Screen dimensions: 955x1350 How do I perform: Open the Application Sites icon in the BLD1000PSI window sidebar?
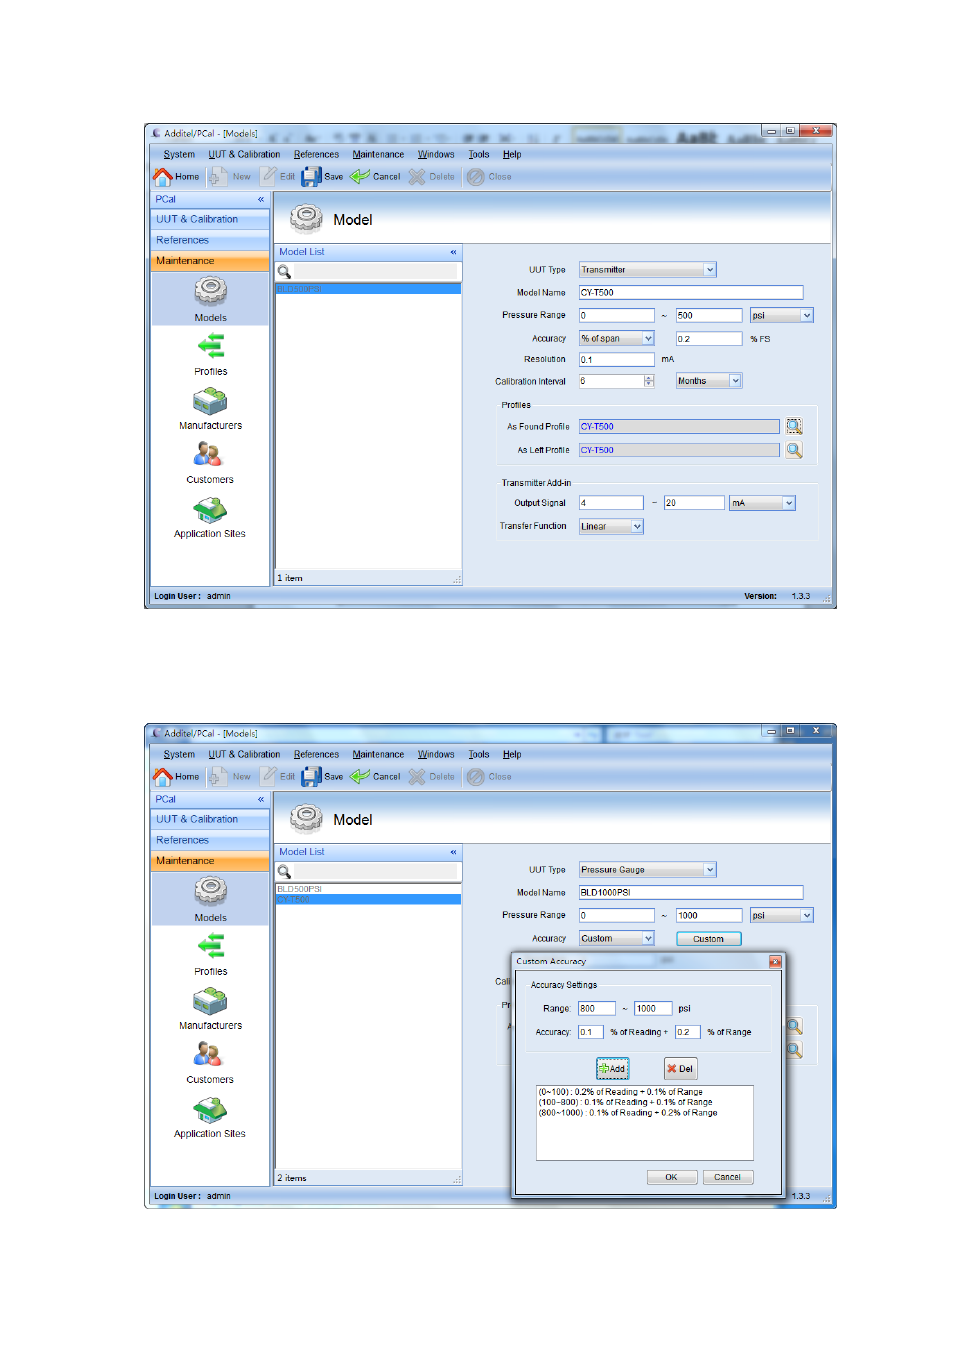click(210, 1110)
